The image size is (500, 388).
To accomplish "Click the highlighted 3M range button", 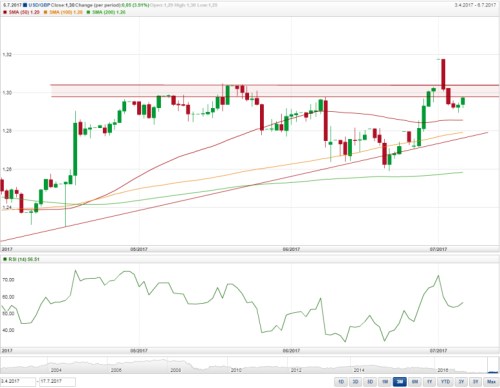I will pyautogui.click(x=399, y=382).
